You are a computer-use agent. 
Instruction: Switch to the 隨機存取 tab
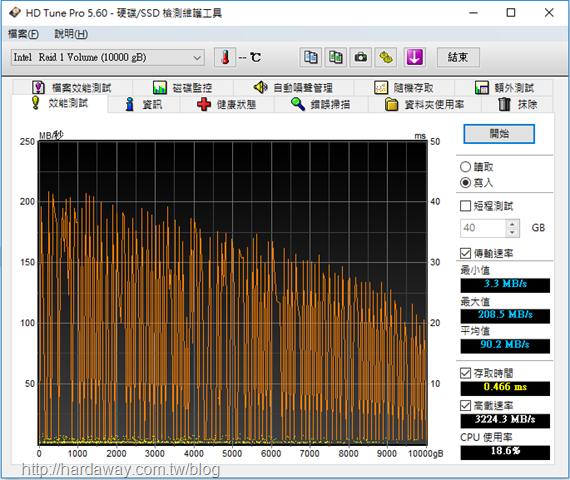click(x=404, y=88)
